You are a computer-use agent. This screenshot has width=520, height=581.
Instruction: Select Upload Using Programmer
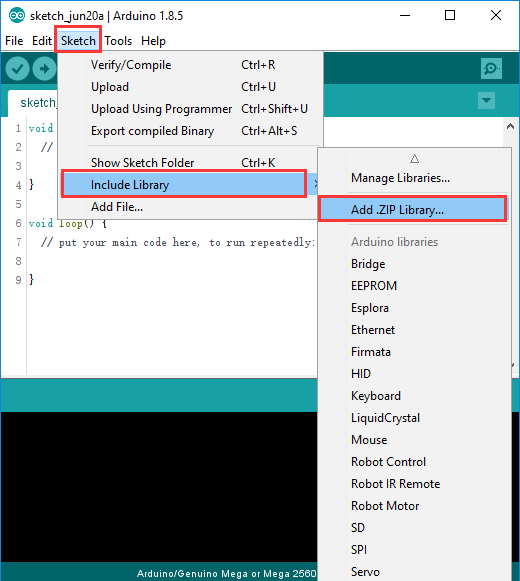point(191,109)
